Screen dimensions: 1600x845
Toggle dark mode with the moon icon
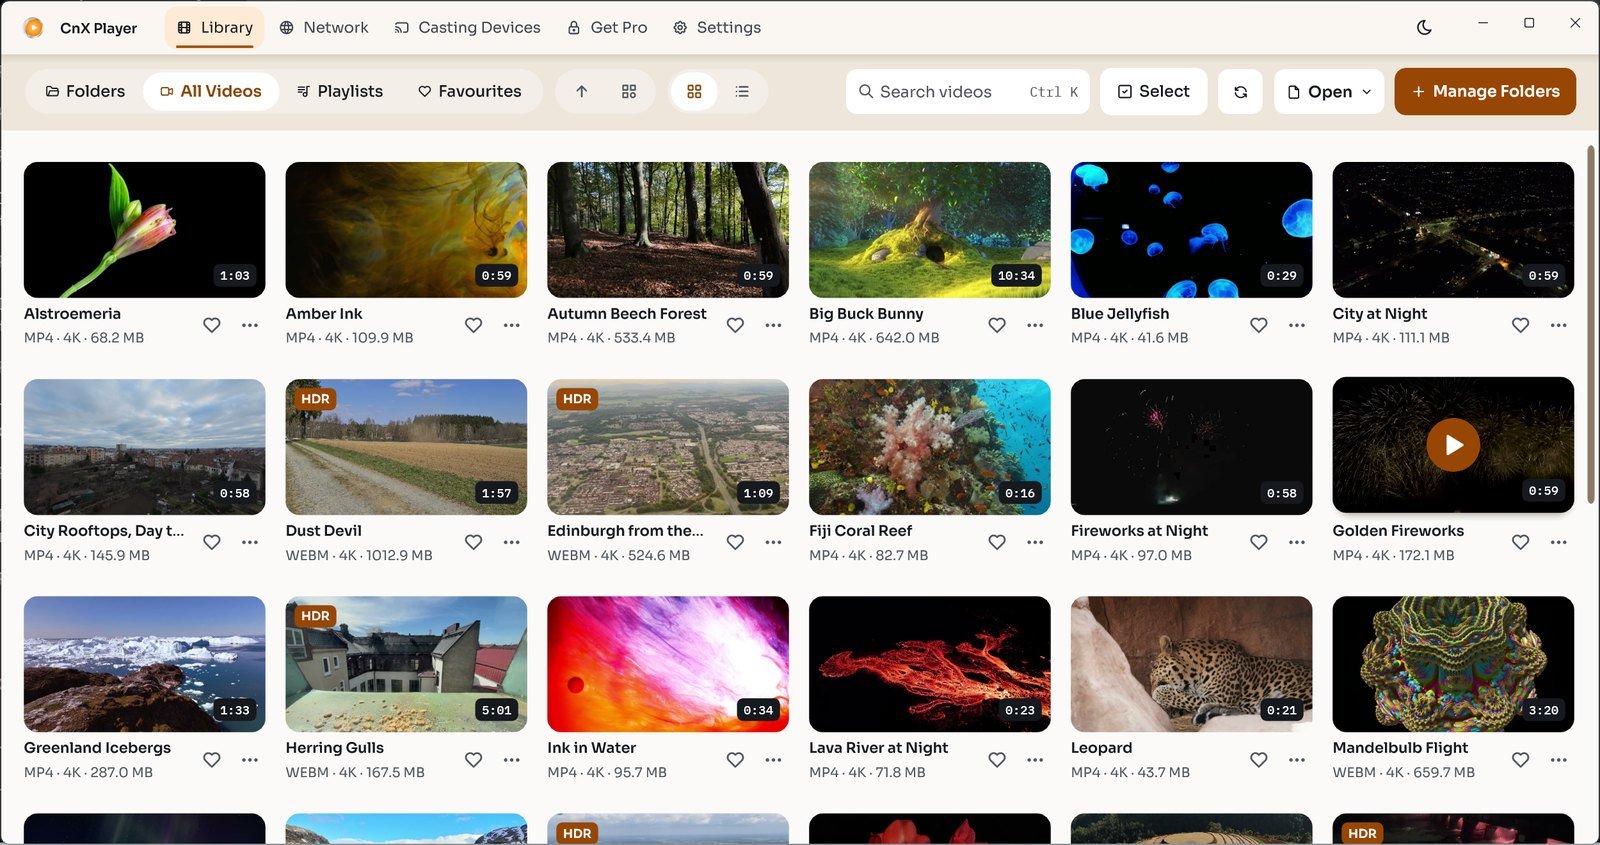[x=1424, y=28]
